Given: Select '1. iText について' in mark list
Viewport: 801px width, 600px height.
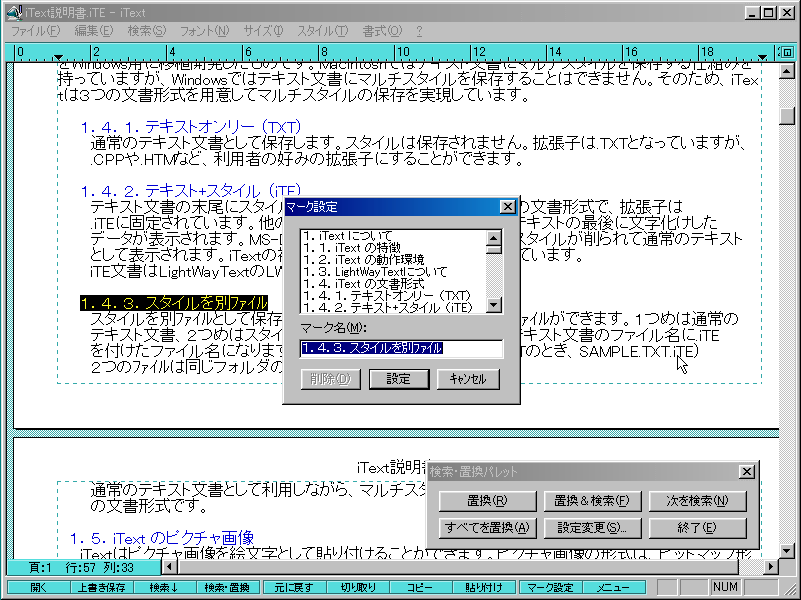Looking at the screenshot, I should coord(392,235).
